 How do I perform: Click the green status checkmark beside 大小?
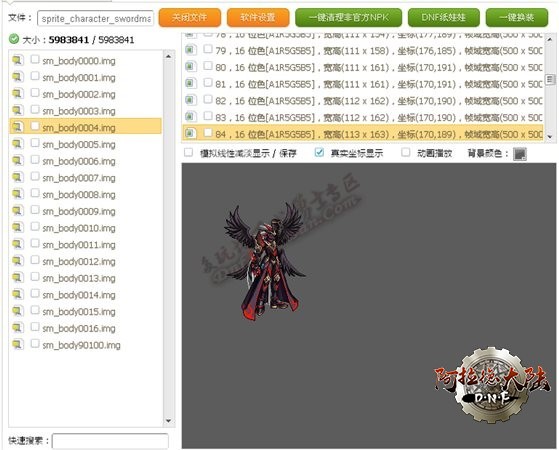pyautogui.click(x=14, y=39)
